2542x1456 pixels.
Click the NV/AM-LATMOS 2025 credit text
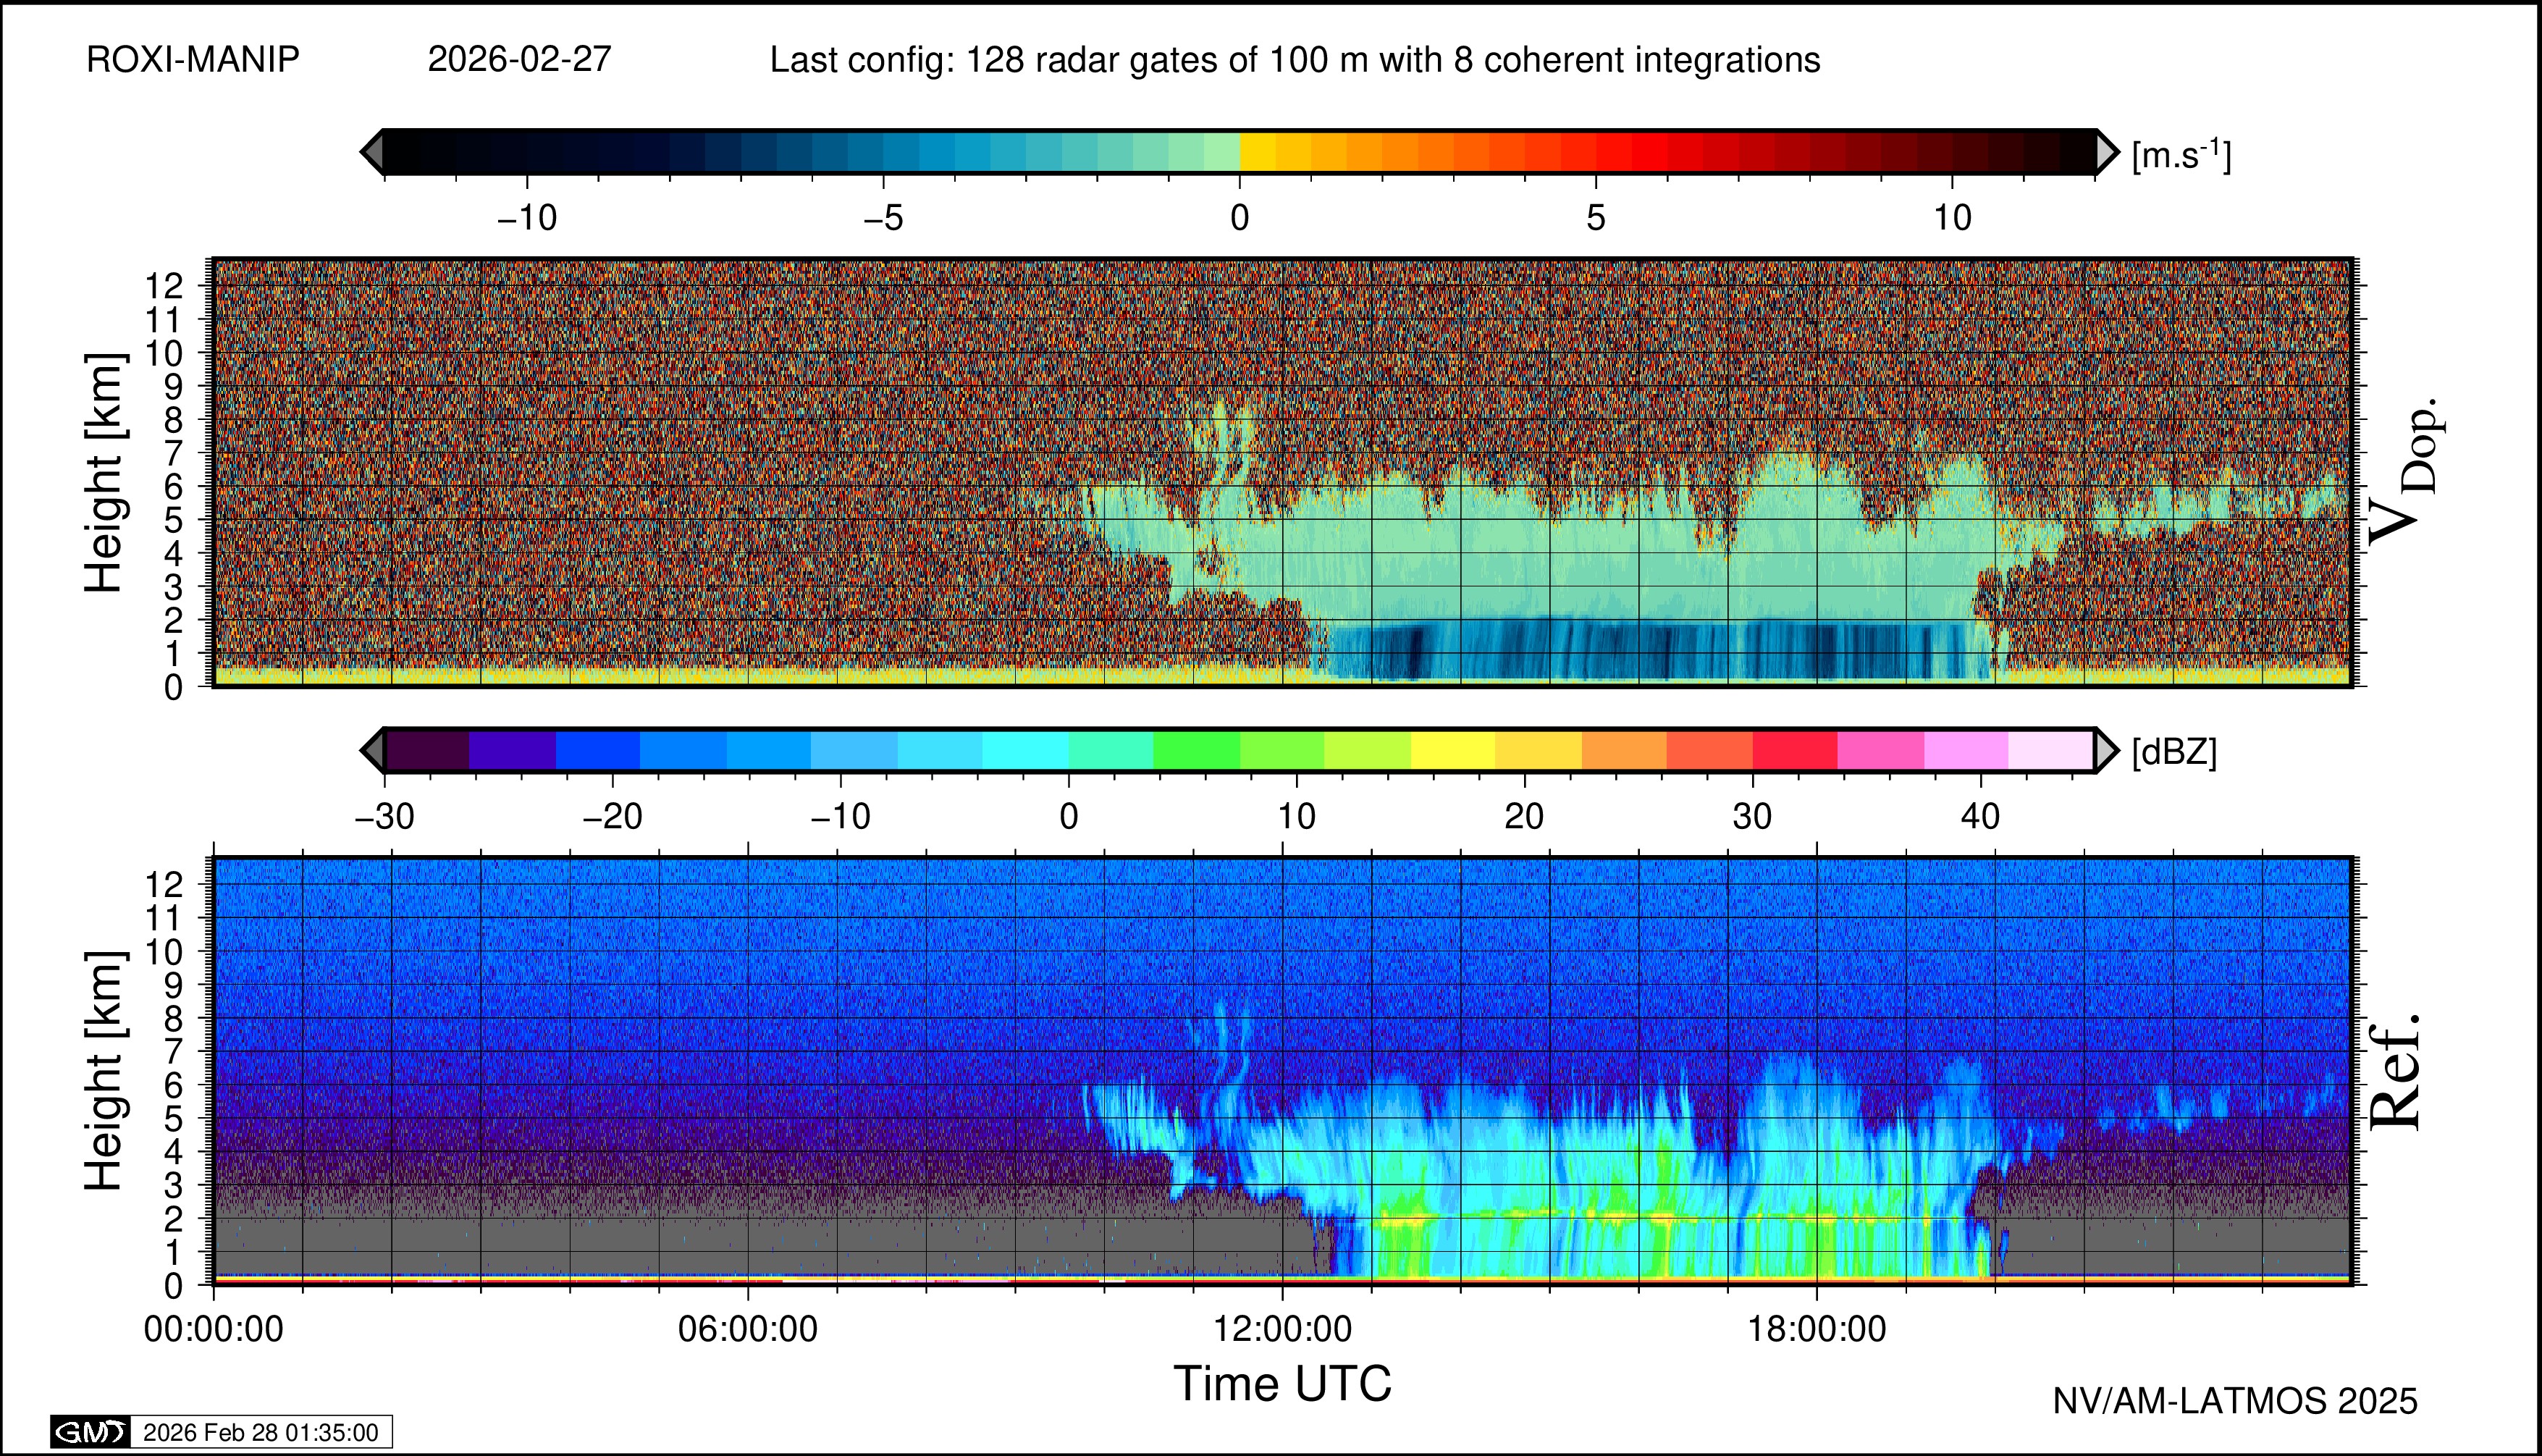pos(2235,1401)
